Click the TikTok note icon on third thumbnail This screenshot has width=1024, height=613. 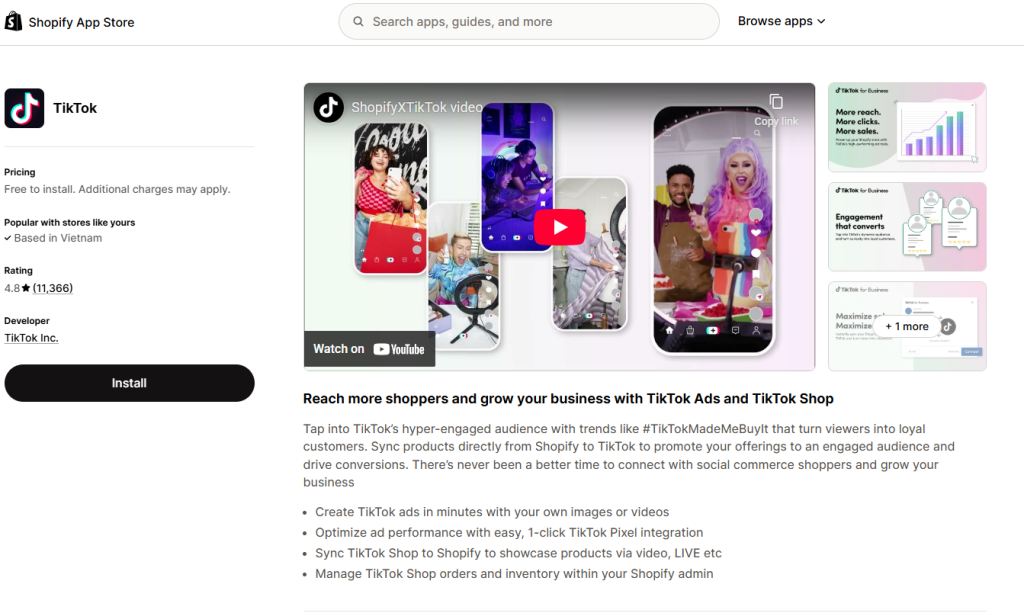948,327
